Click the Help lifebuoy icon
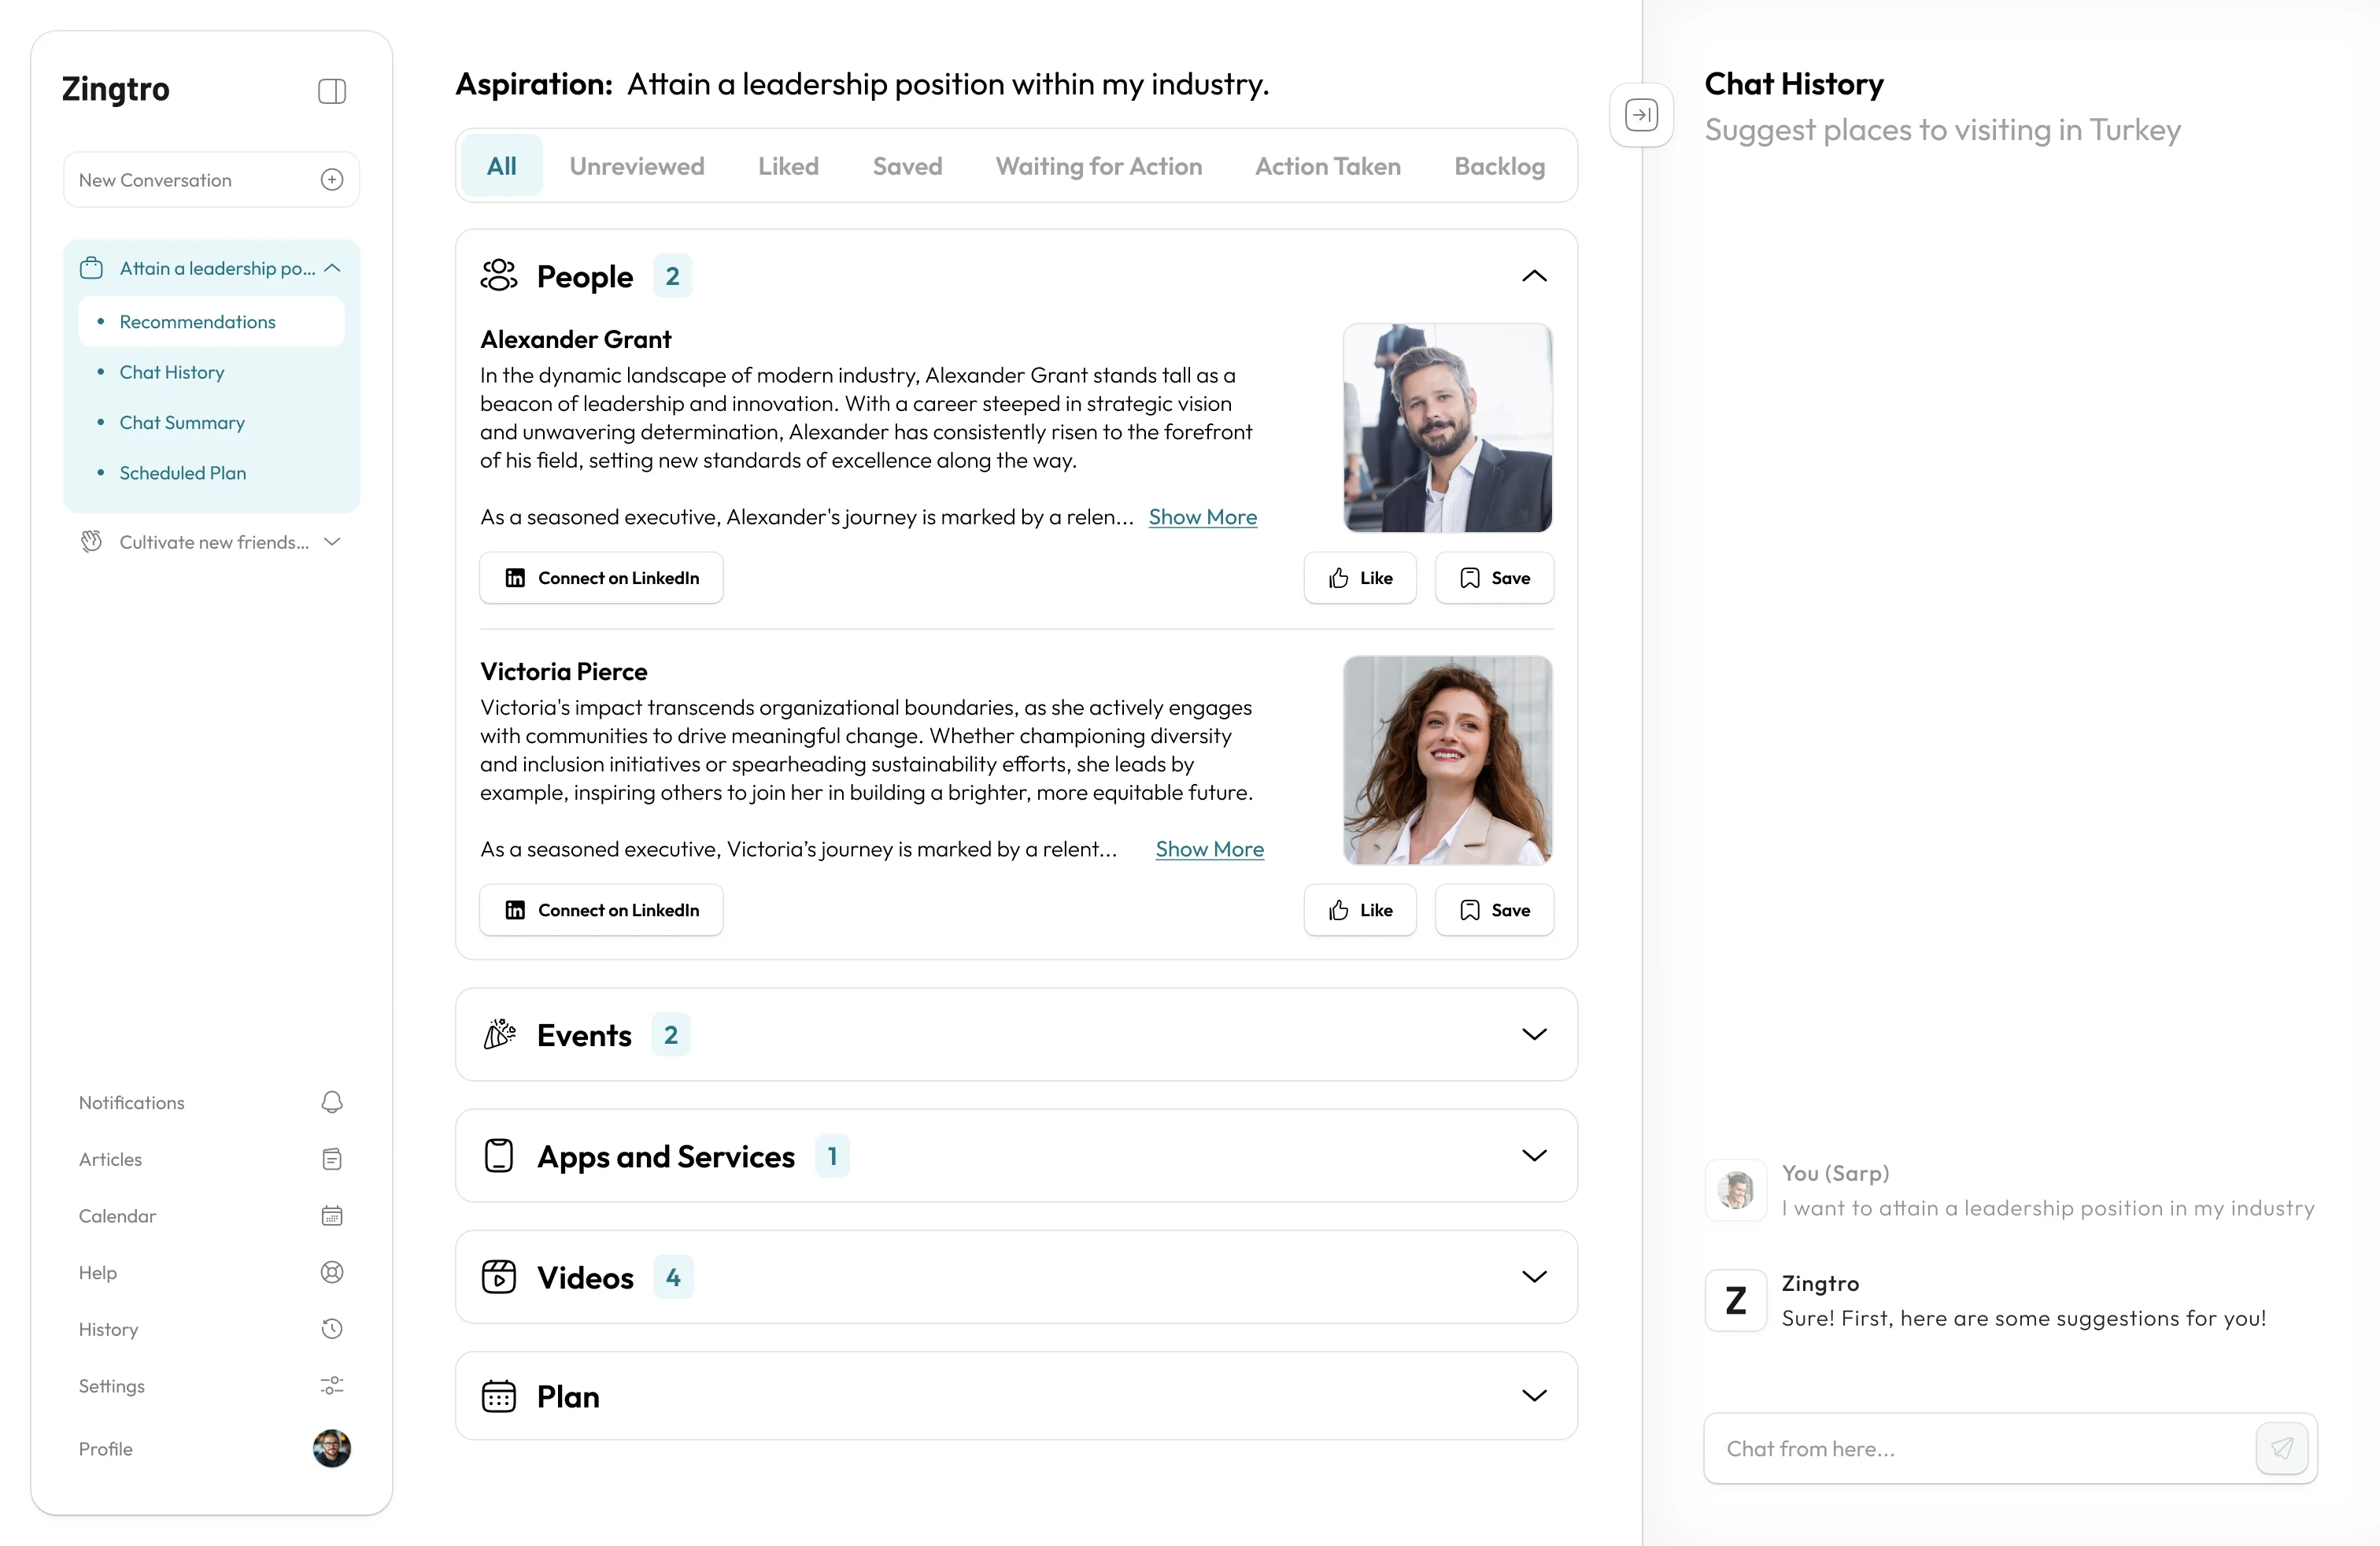2380x1546 pixels. tap(332, 1272)
